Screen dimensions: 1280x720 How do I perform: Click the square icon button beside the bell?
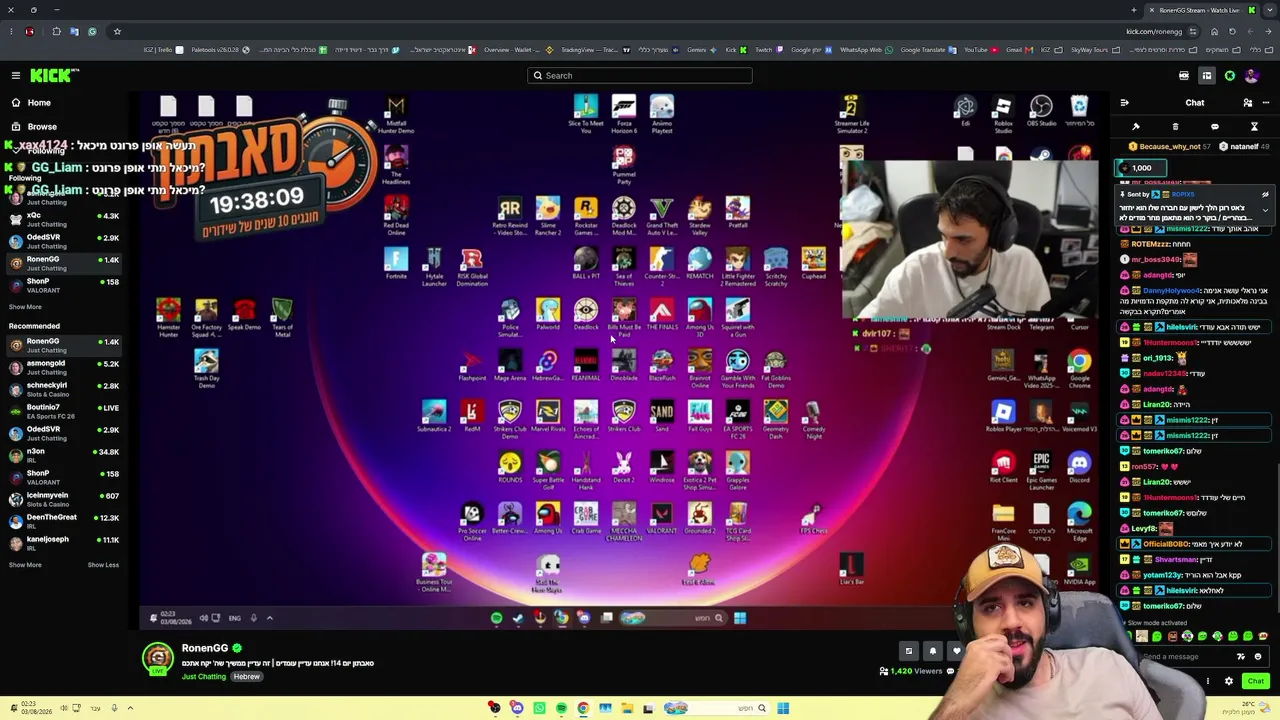(909, 651)
